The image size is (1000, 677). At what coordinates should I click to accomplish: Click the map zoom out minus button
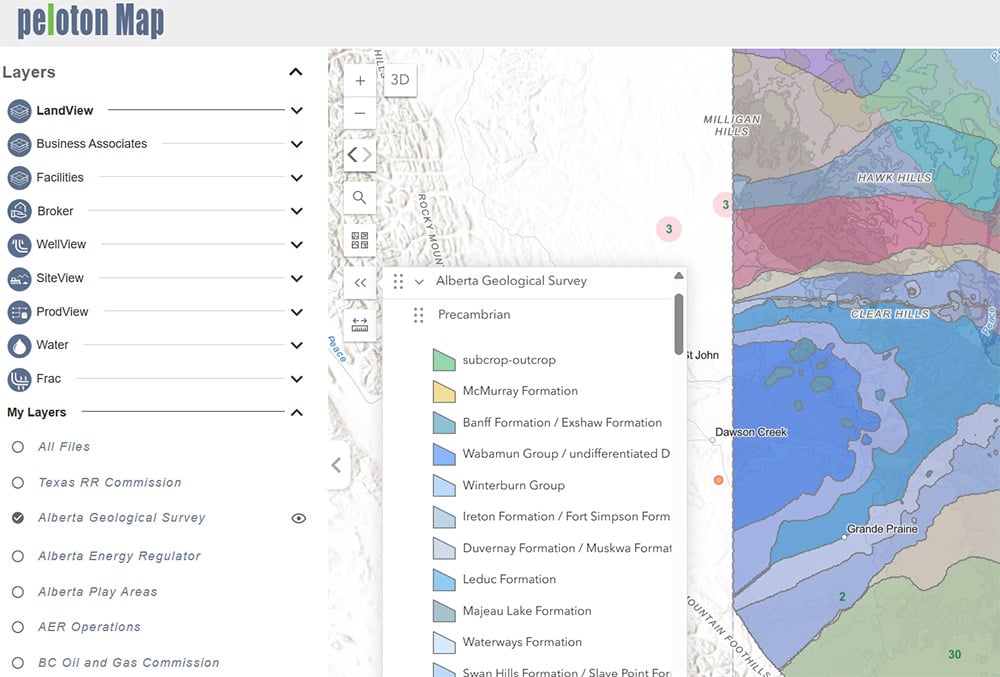[x=360, y=113]
